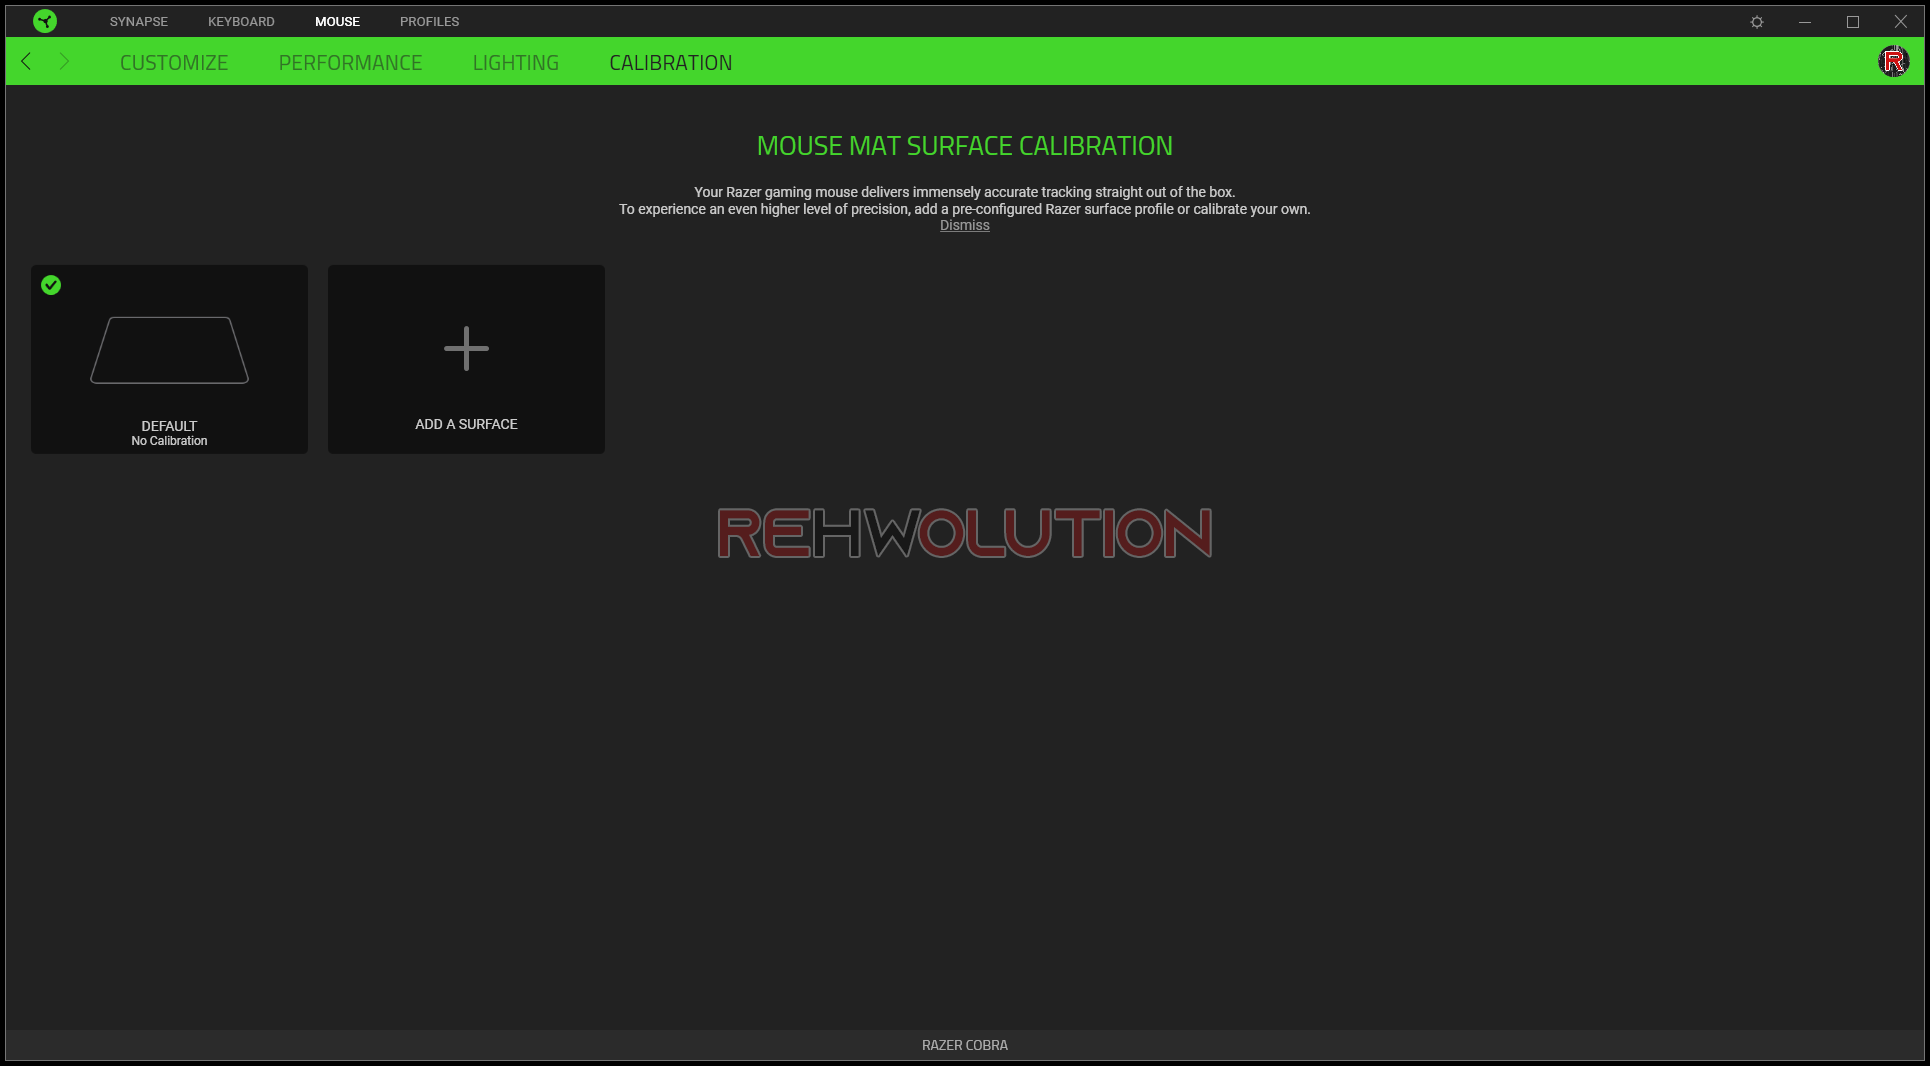Toggle the green checkmark on Default surface
The image size is (1930, 1066).
pyautogui.click(x=51, y=286)
